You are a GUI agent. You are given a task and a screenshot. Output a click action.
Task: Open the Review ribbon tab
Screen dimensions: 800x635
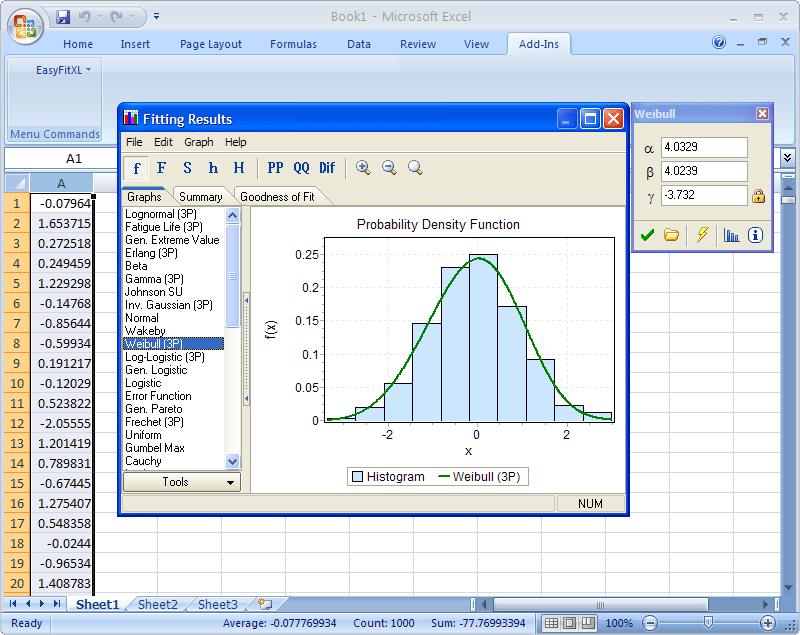coord(418,44)
